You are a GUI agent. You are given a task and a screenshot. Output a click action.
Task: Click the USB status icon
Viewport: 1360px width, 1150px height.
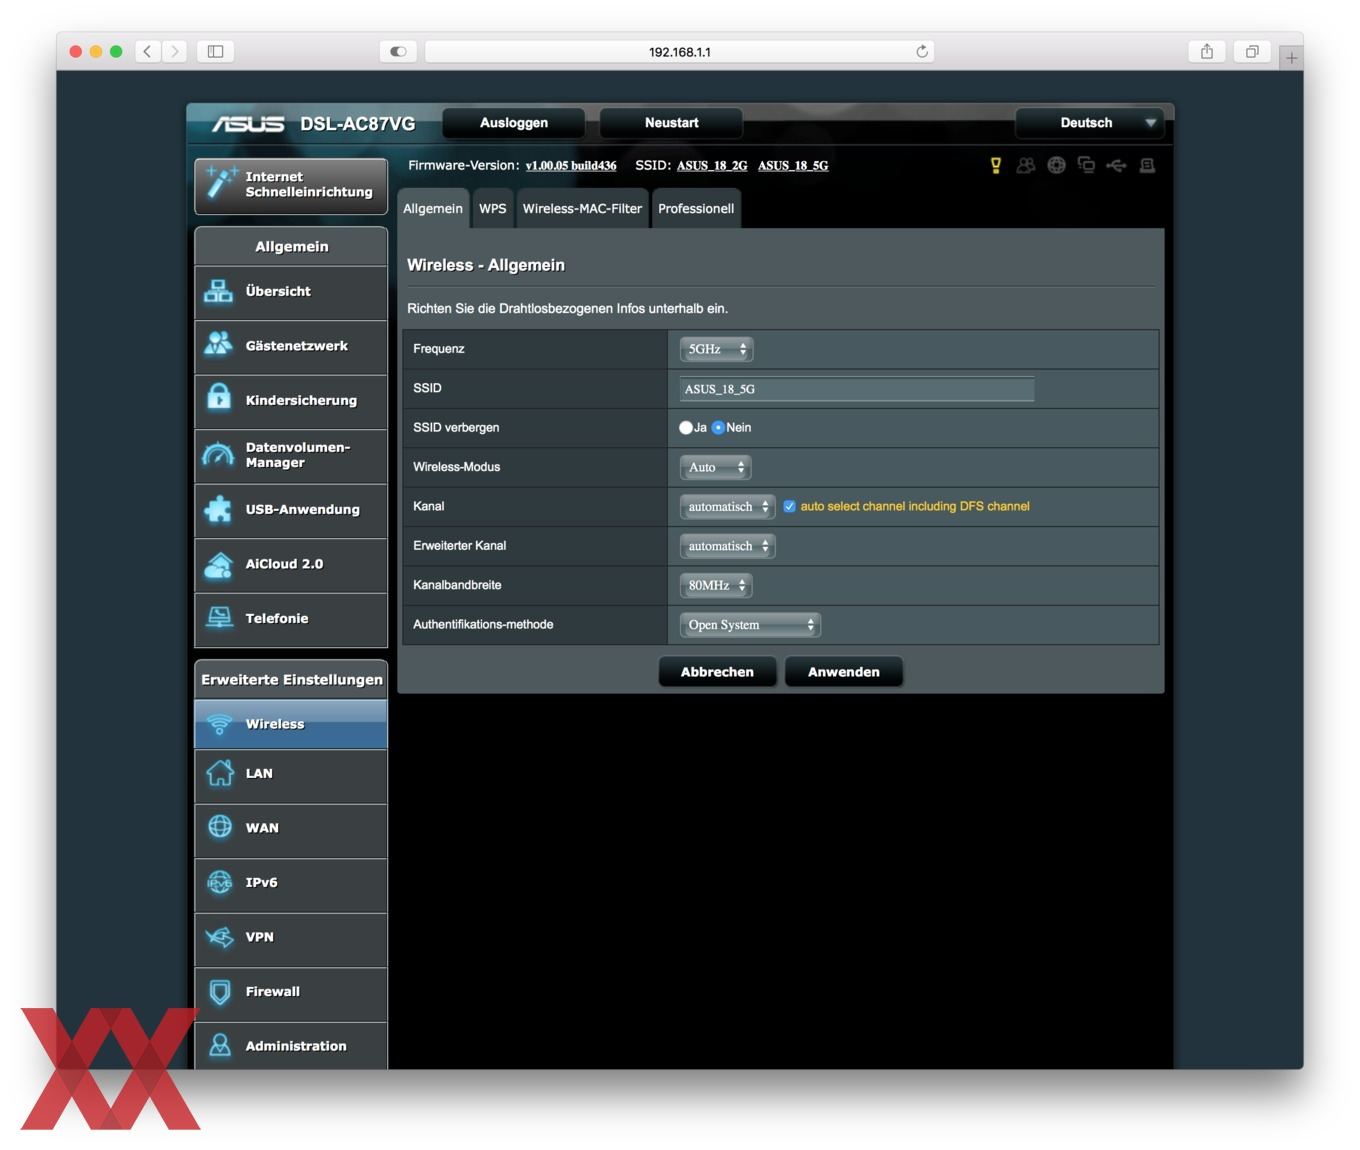(1116, 165)
